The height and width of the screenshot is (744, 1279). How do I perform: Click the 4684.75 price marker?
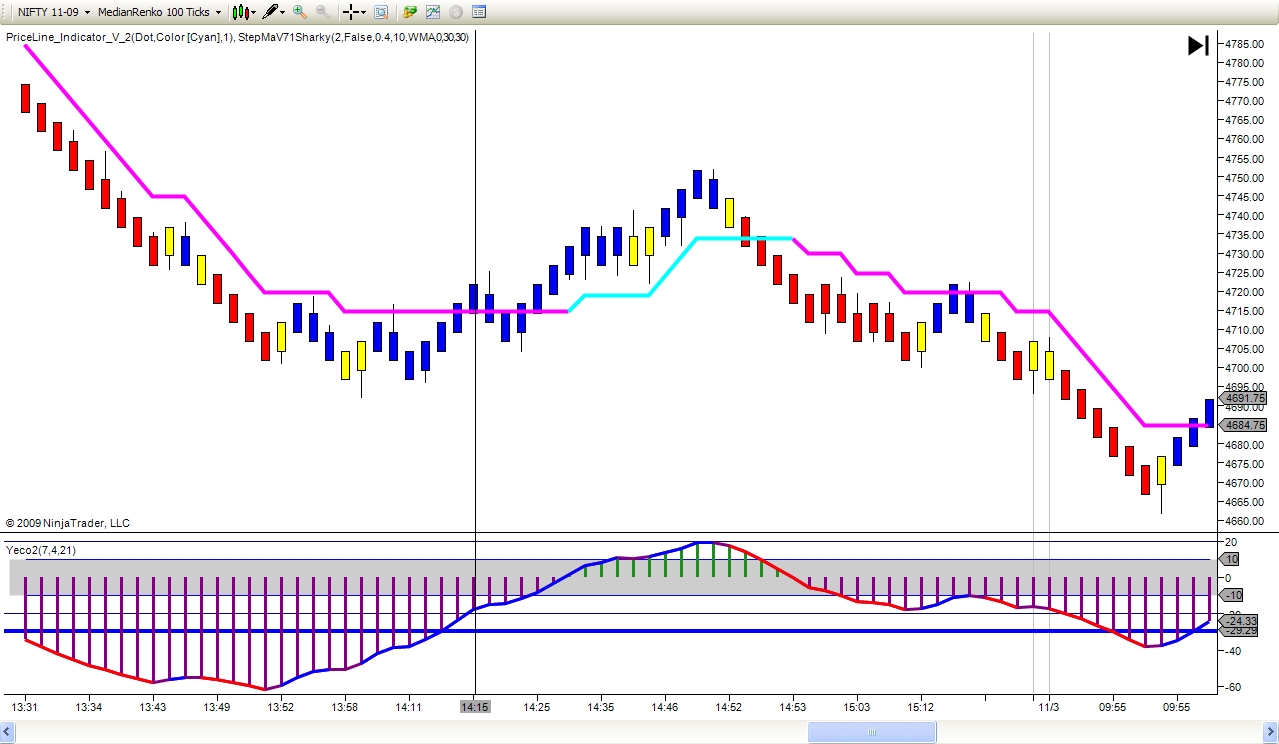(x=1244, y=425)
